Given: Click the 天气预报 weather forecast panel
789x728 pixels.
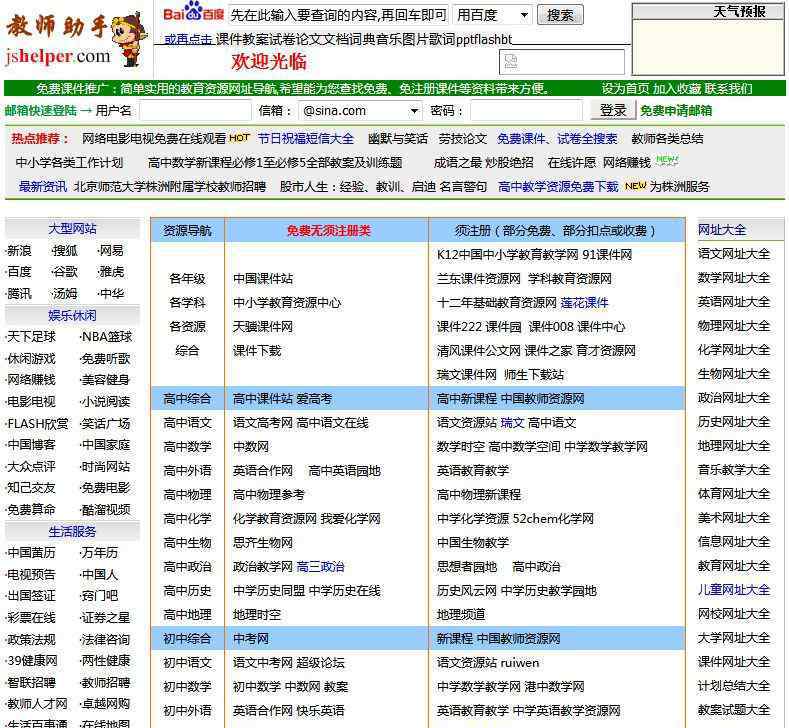Looking at the screenshot, I should tap(708, 39).
